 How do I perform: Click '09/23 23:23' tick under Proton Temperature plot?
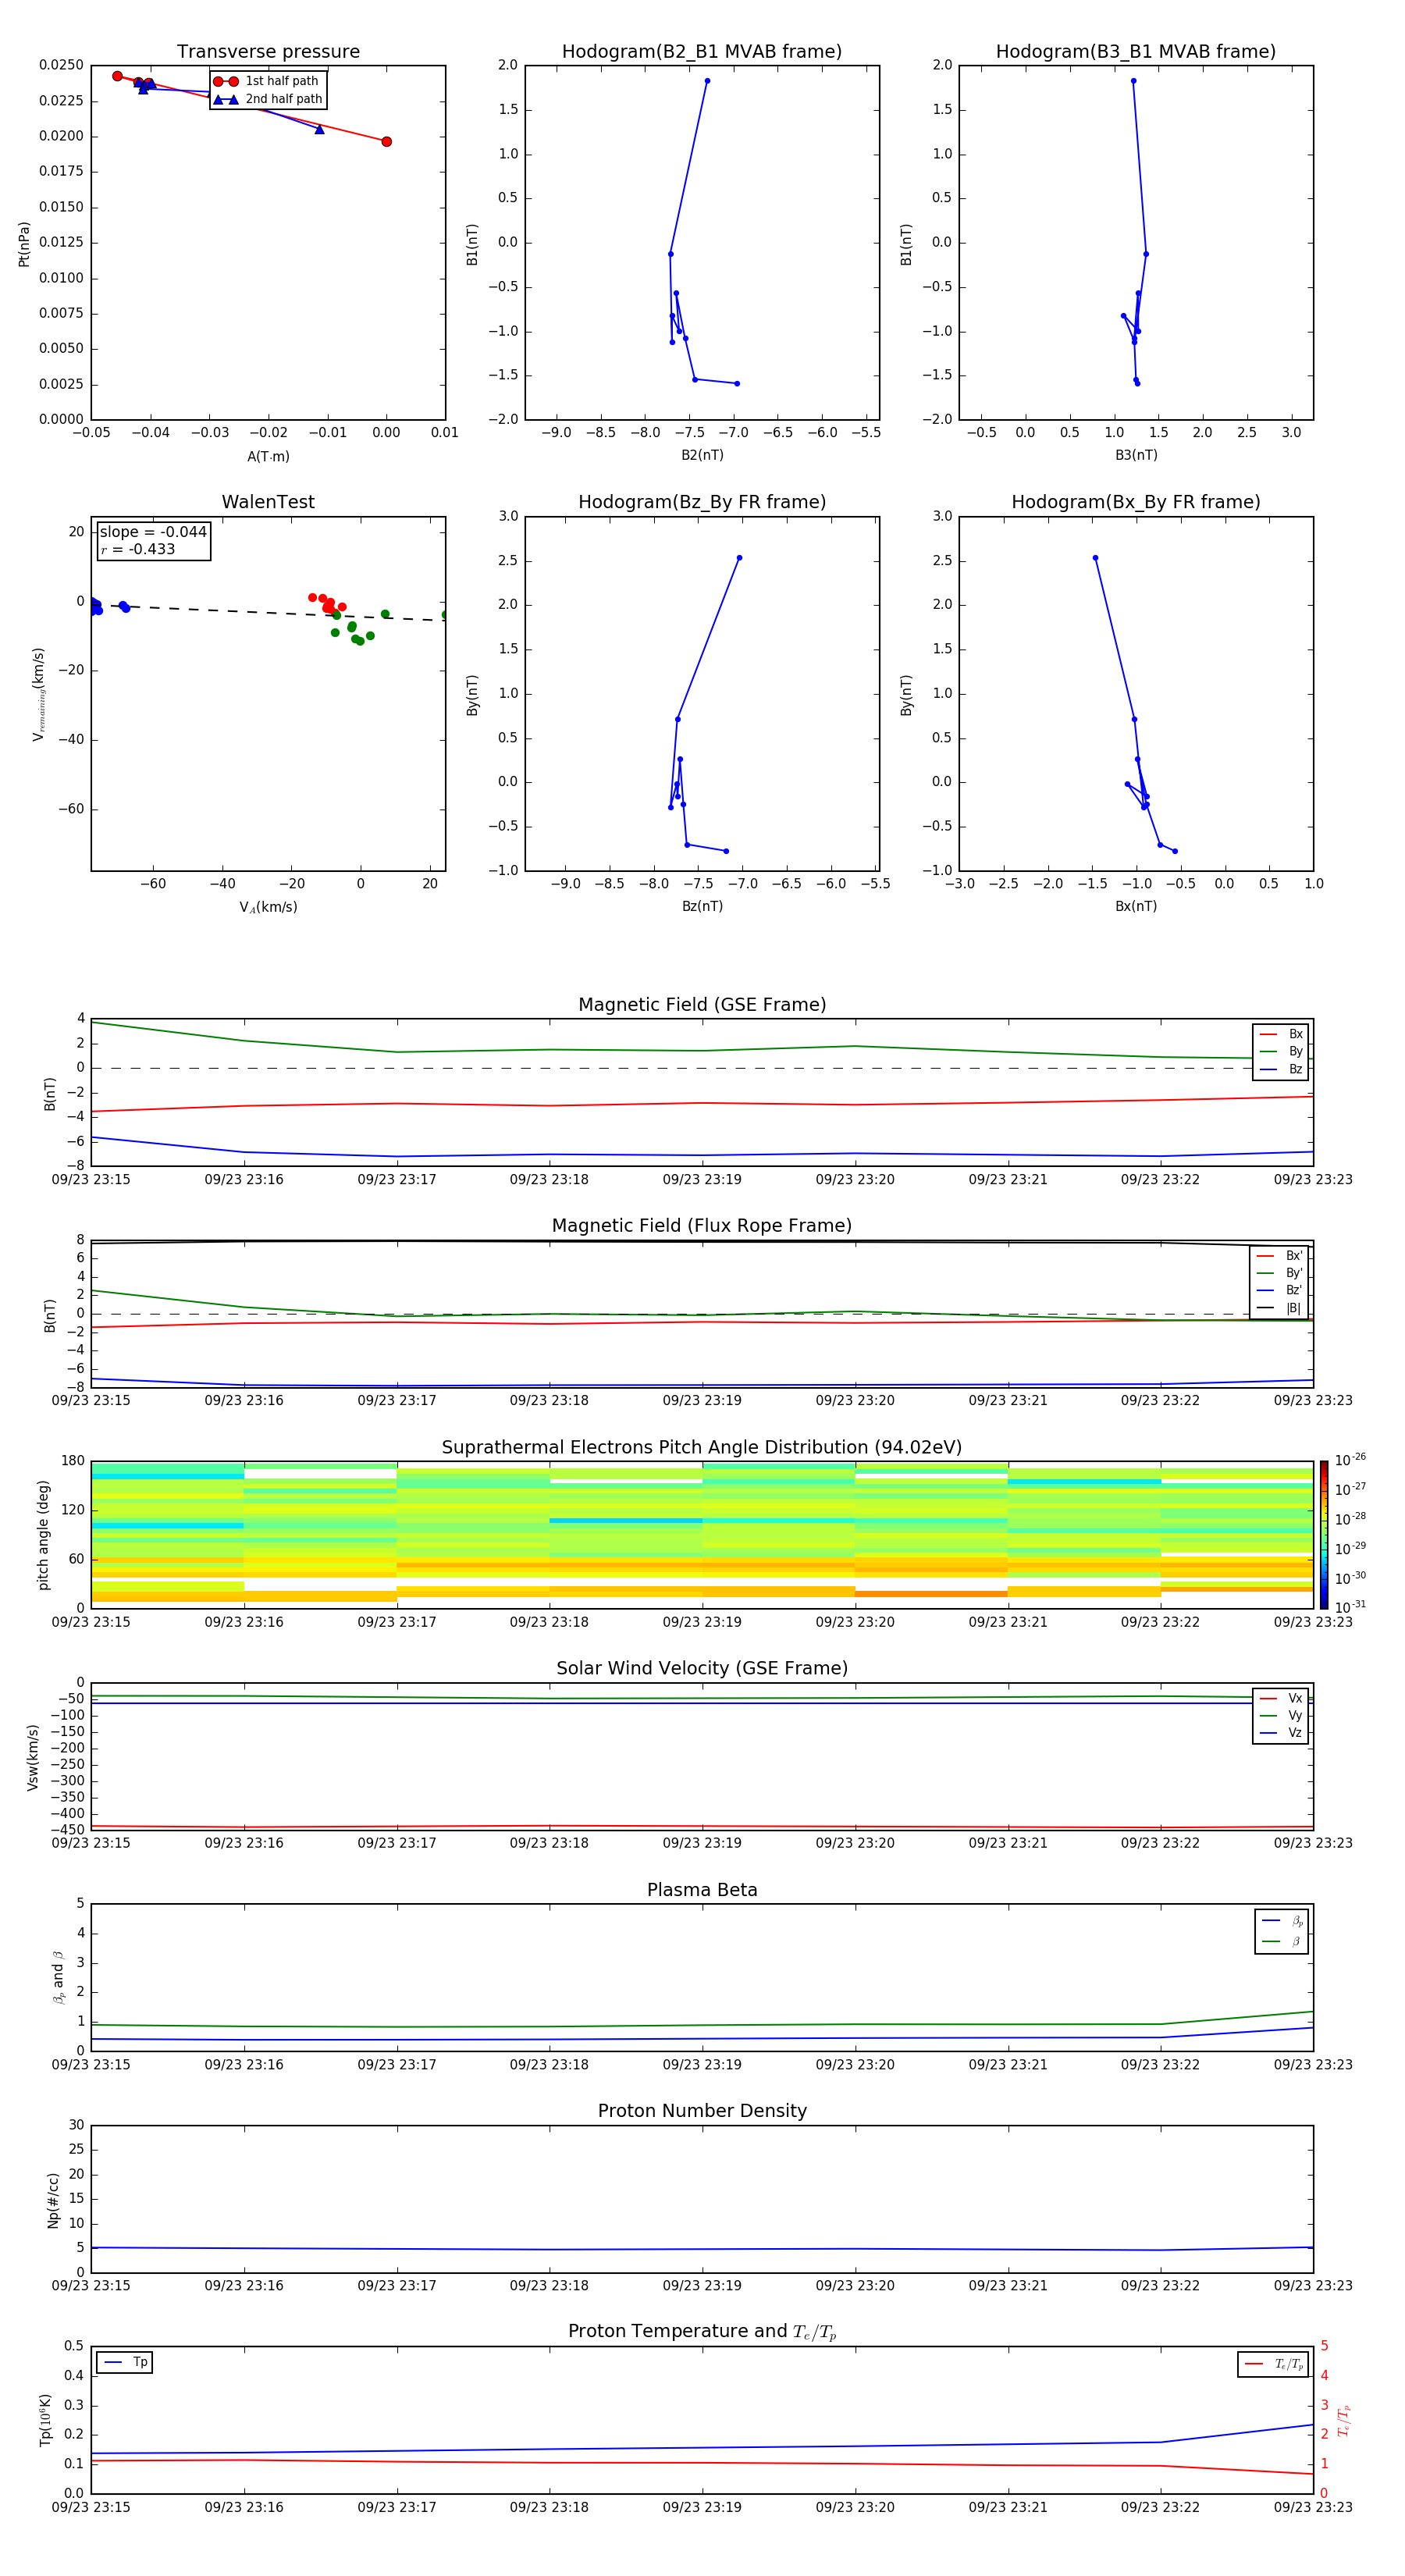pyautogui.click(x=1313, y=2507)
